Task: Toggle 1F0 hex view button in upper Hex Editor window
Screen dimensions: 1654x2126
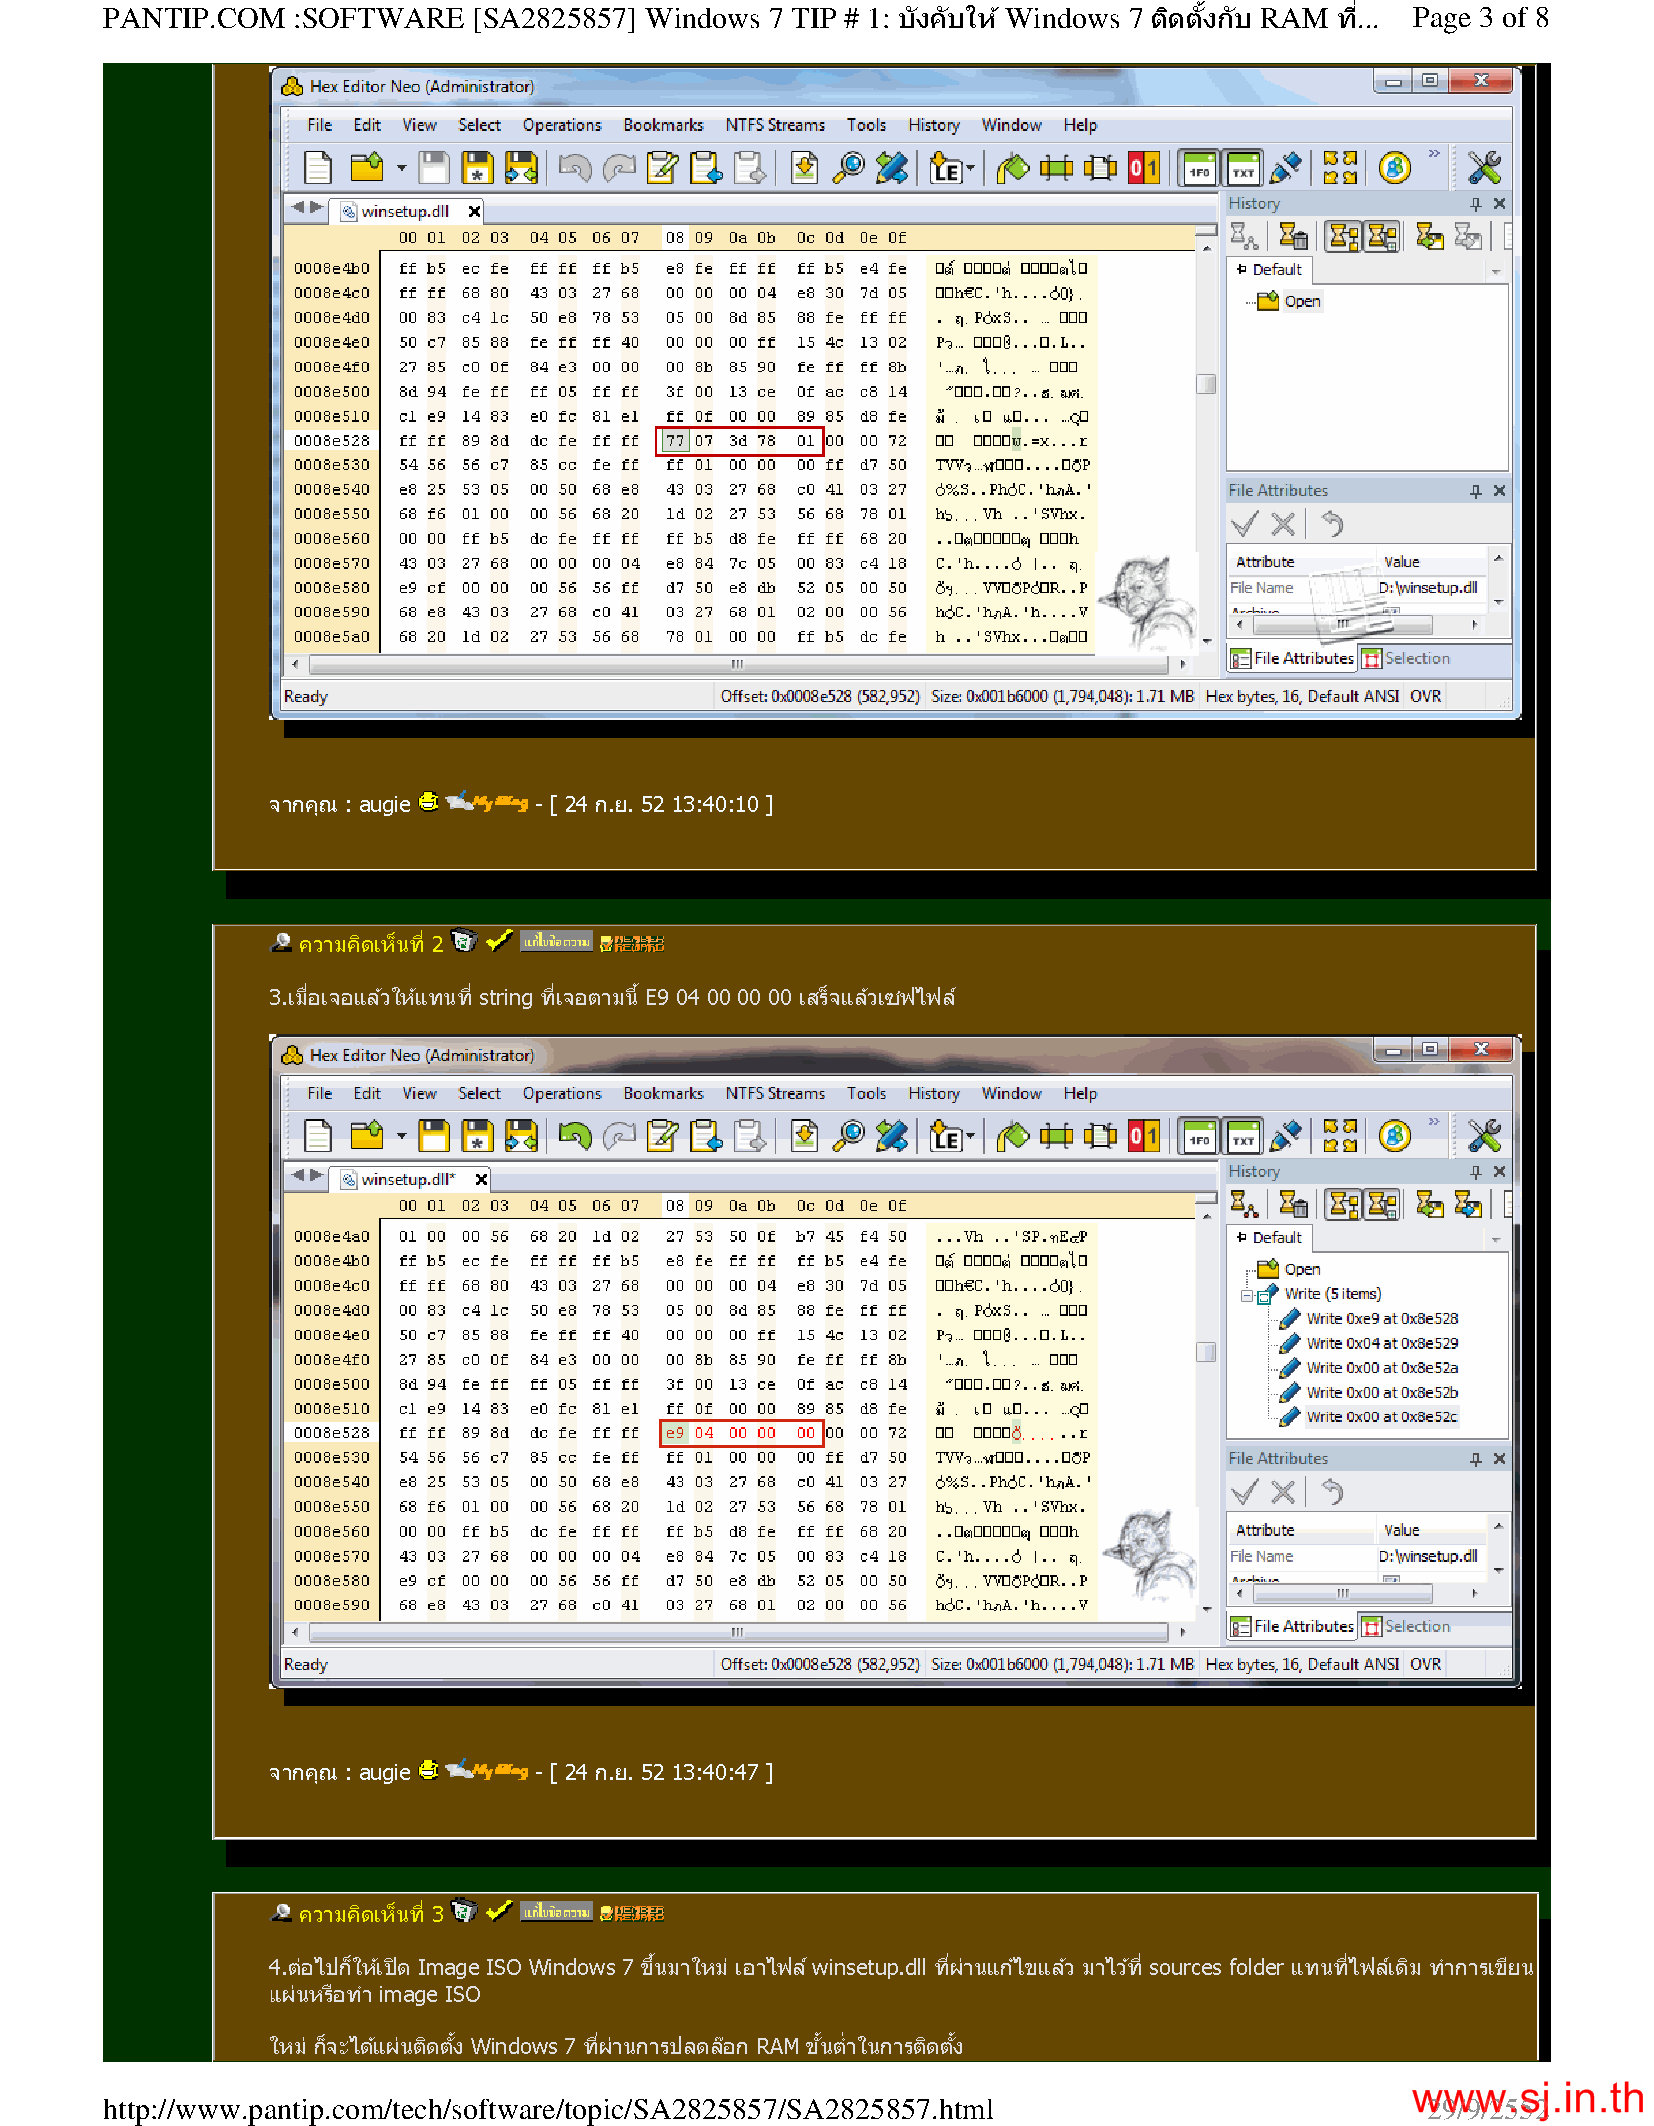Action: 1198,167
